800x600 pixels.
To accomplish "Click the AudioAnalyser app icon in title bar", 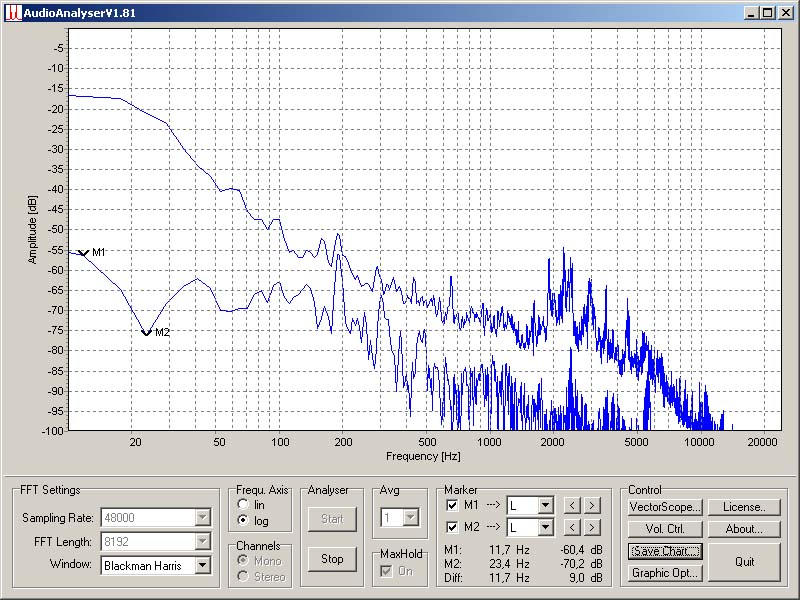I will [13, 13].
